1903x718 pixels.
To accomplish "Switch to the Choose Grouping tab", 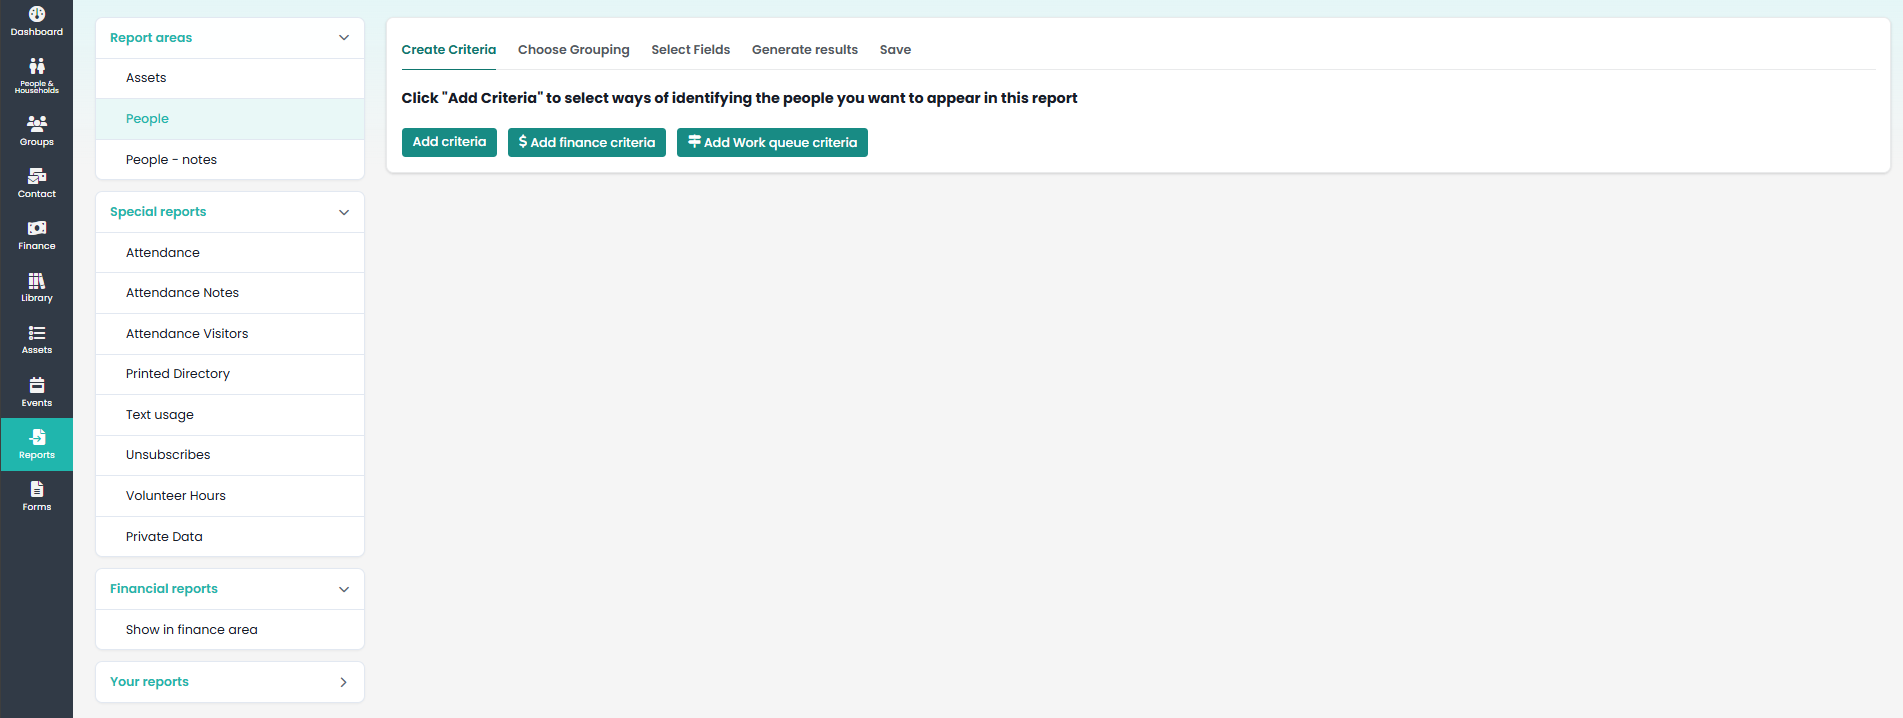I will pyautogui.click(x=574, y=50).
